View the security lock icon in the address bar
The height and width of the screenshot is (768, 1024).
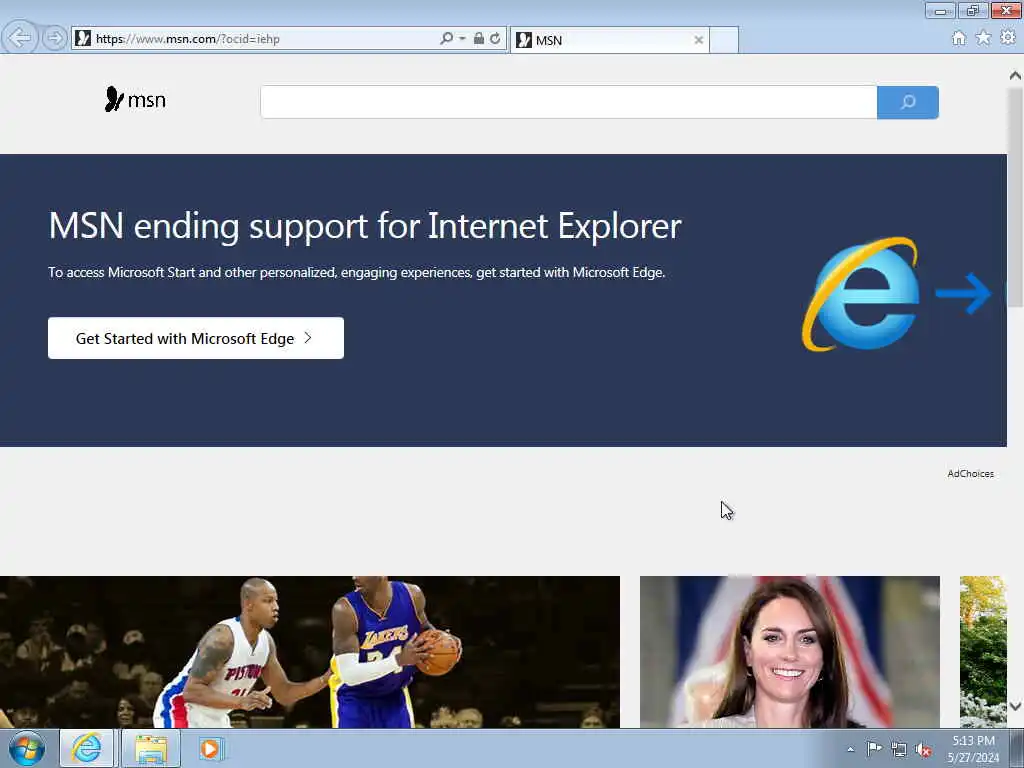pyautogui.click(x=479, y=39)
